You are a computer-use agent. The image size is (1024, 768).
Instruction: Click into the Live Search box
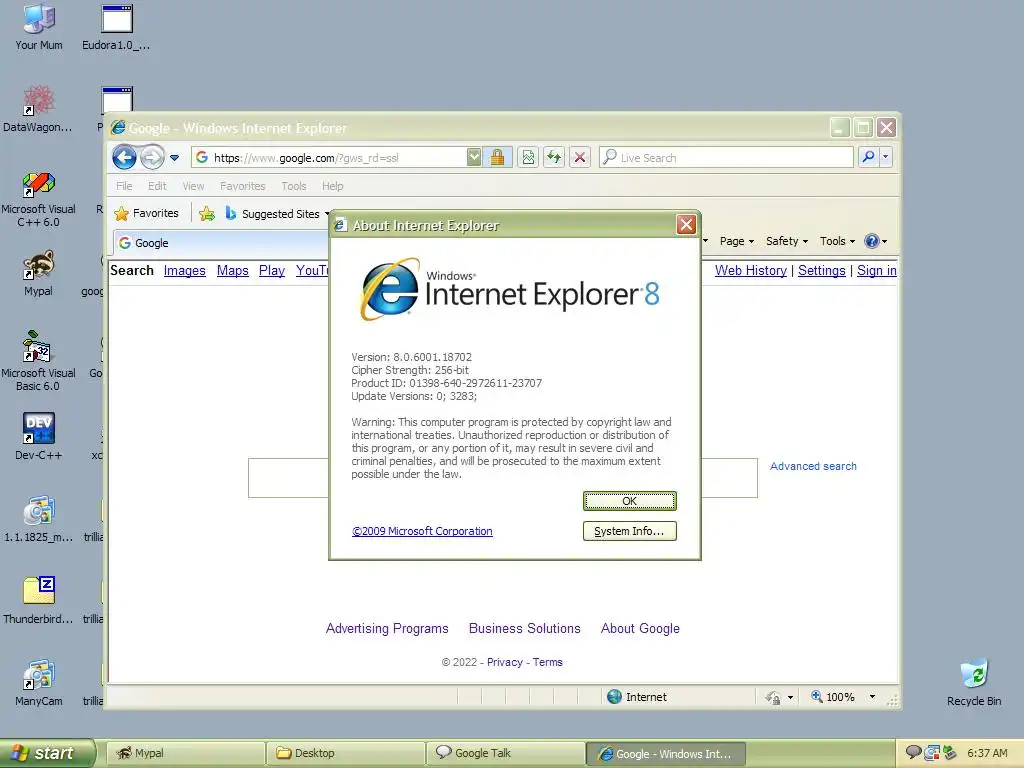726,157
